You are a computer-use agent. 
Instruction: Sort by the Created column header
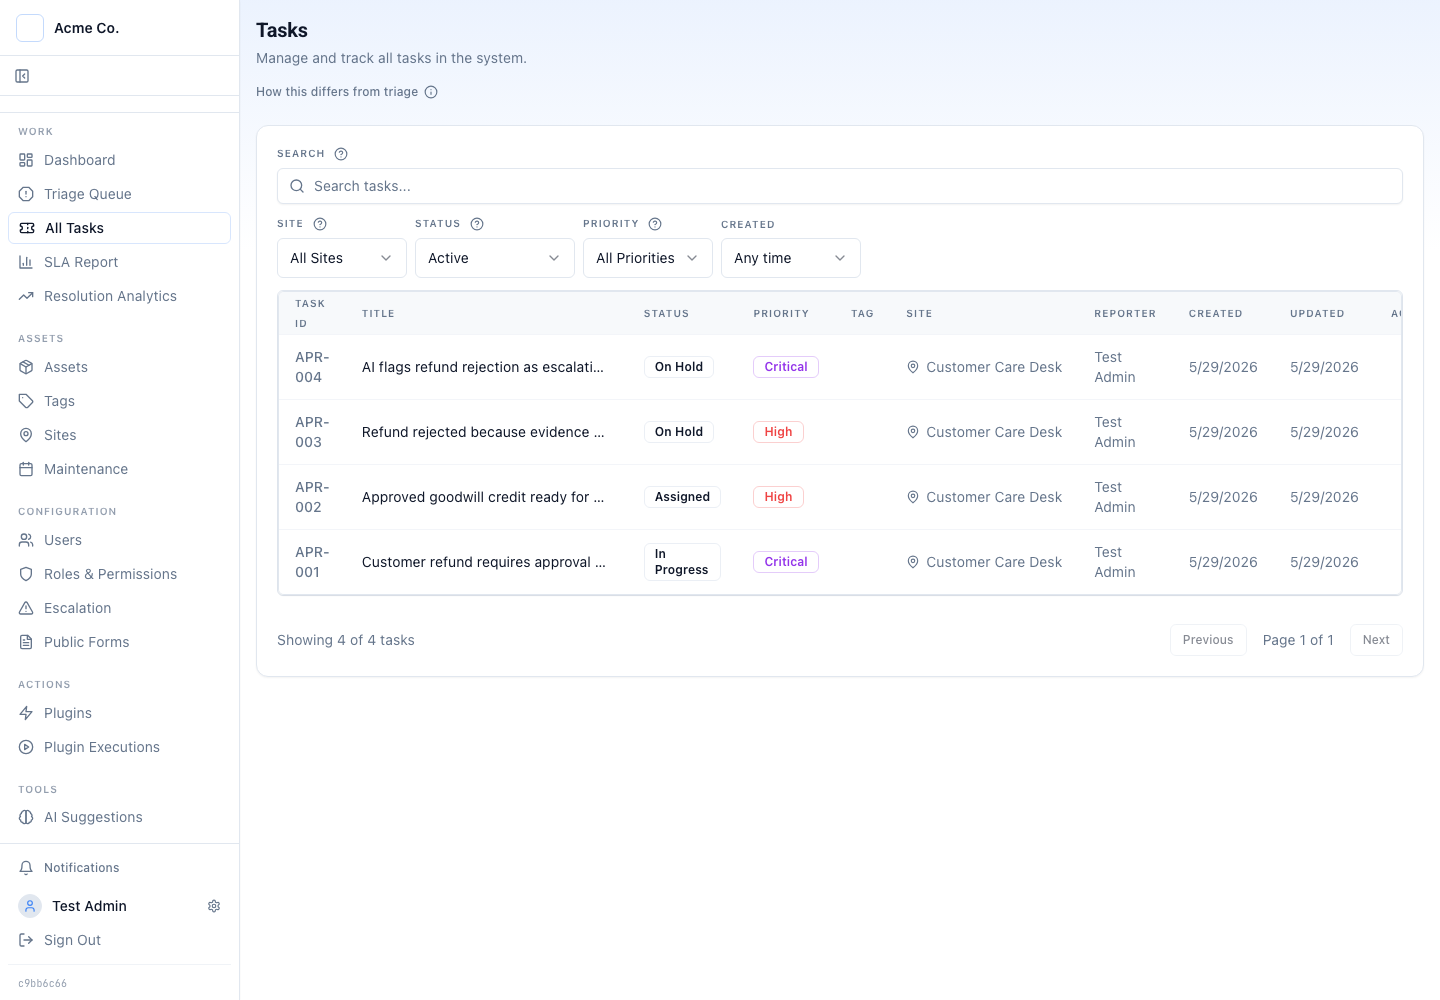click(1215, 314)
